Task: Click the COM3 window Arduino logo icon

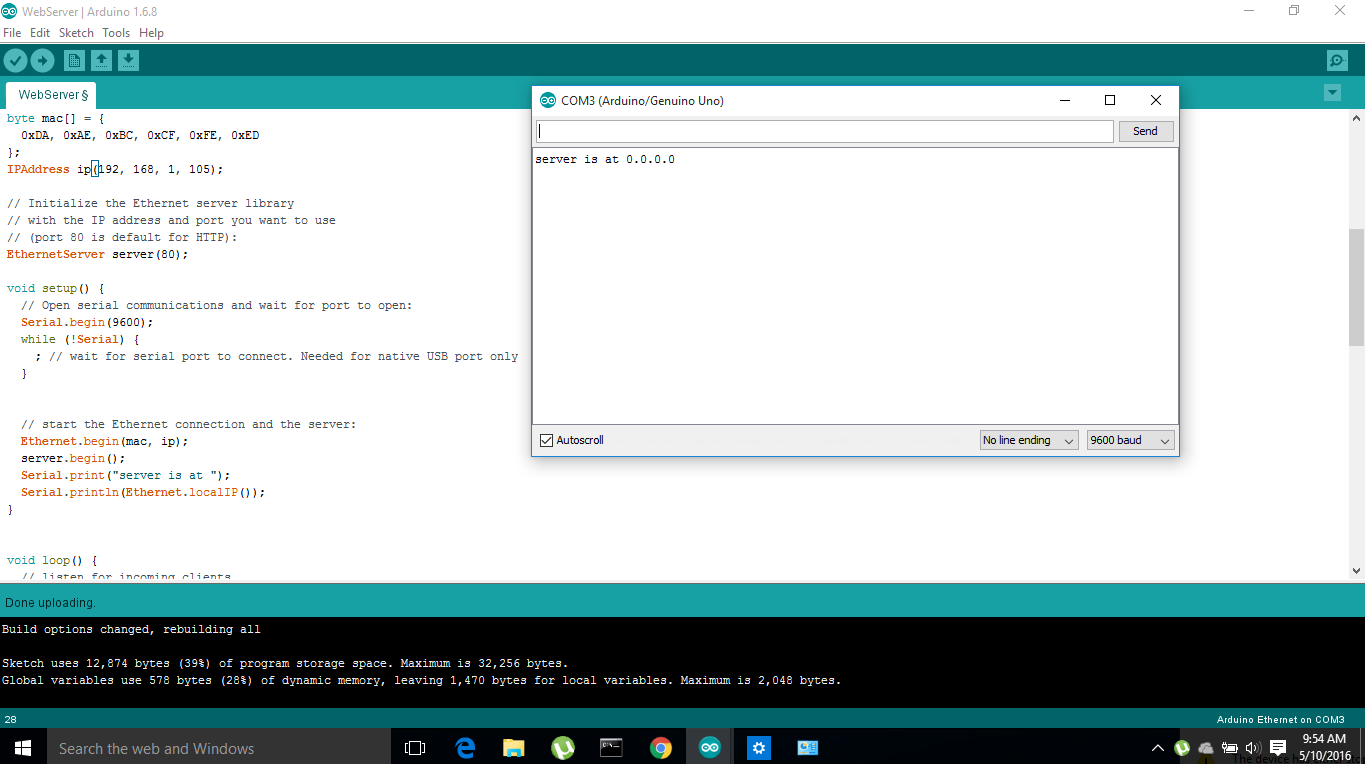Action: pos(547,100)
